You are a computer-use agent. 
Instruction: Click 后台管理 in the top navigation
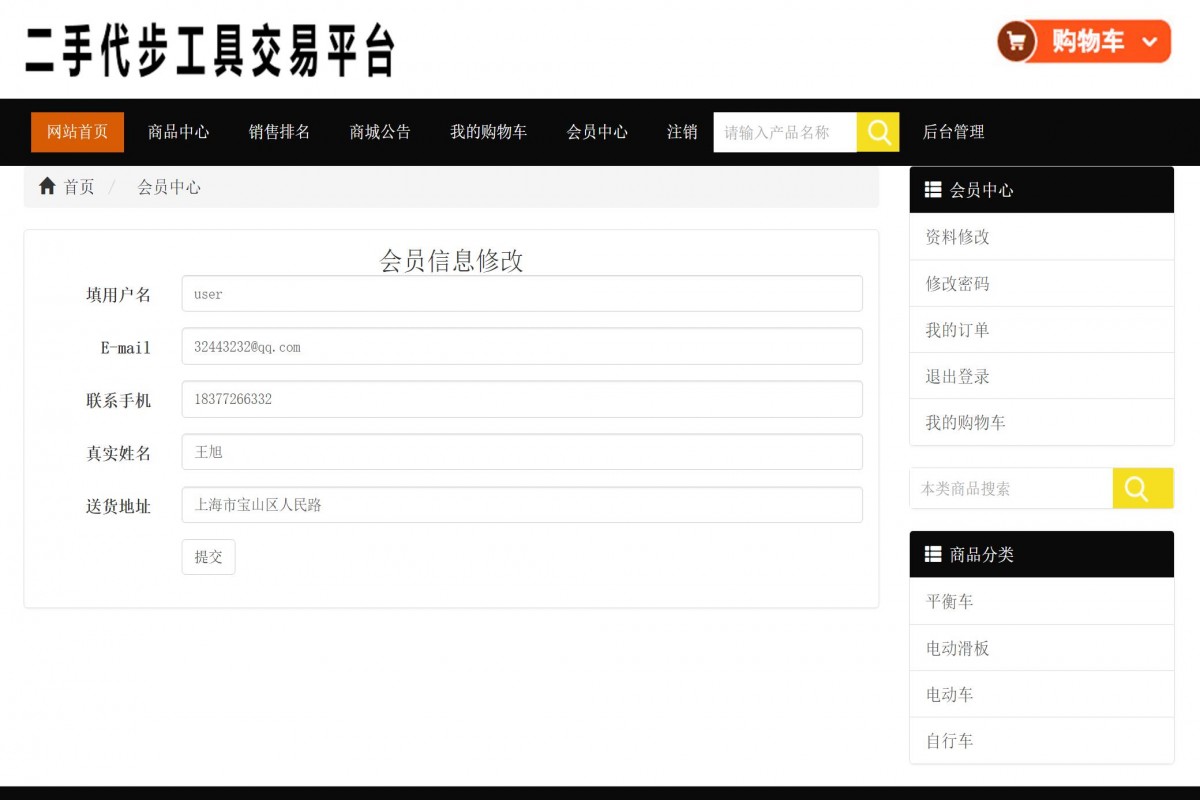[x=951, y=132]
